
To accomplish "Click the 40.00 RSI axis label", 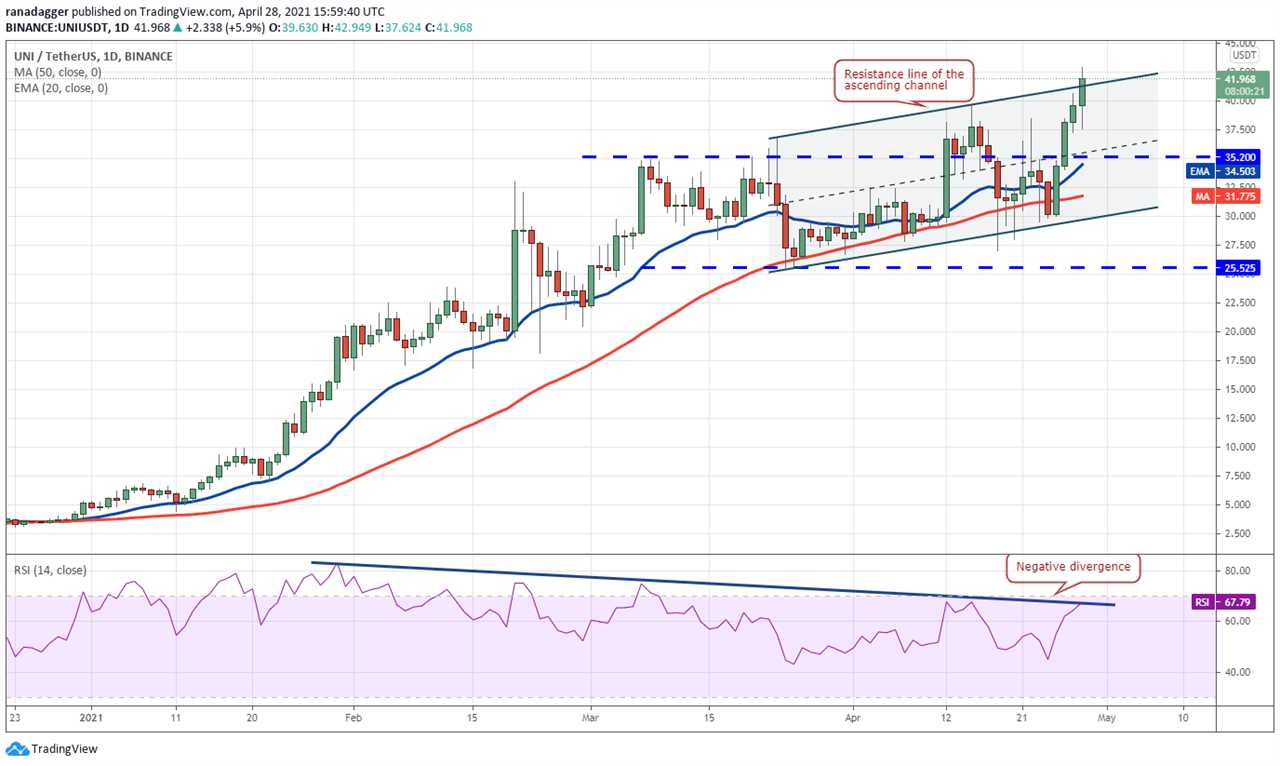I will (1236, 672).
